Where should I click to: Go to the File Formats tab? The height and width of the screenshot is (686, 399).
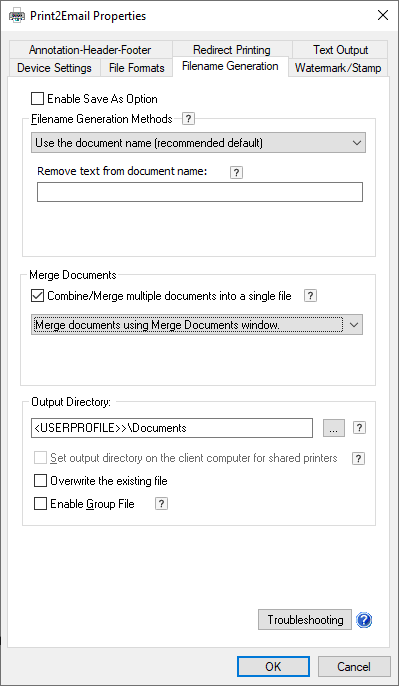click(x=136, y=68)
